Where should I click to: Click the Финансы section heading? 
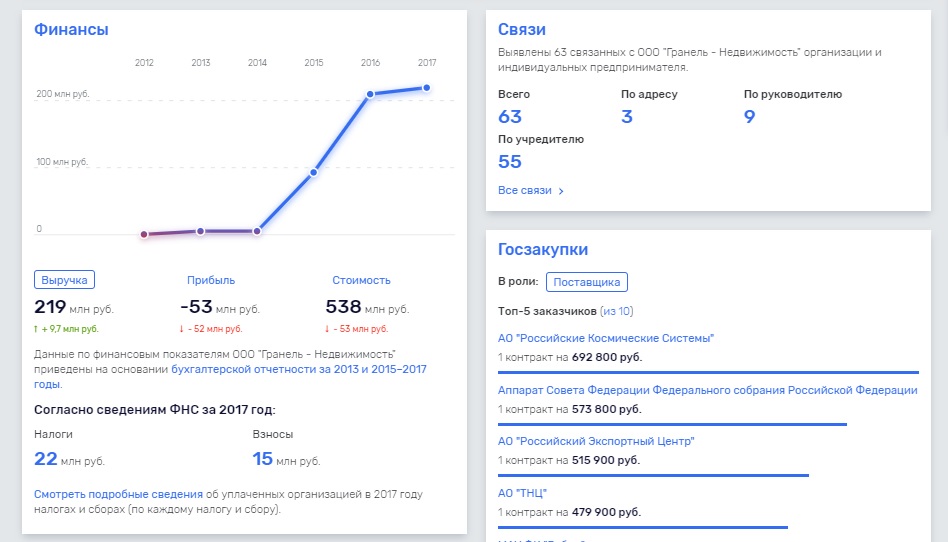point(71,30)
